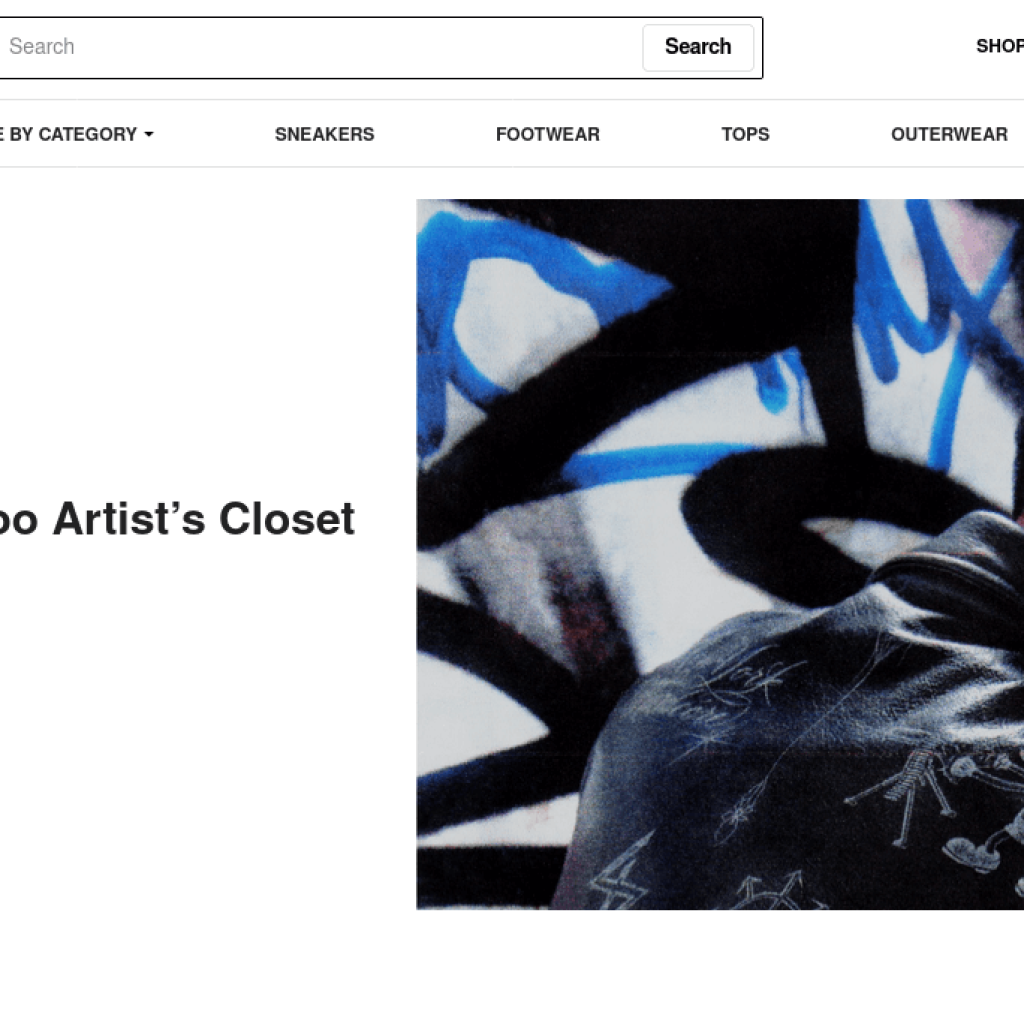Click the caret arrow beside BY CATEGORY
This screenshot has height=1024, width=1024.
149,135
